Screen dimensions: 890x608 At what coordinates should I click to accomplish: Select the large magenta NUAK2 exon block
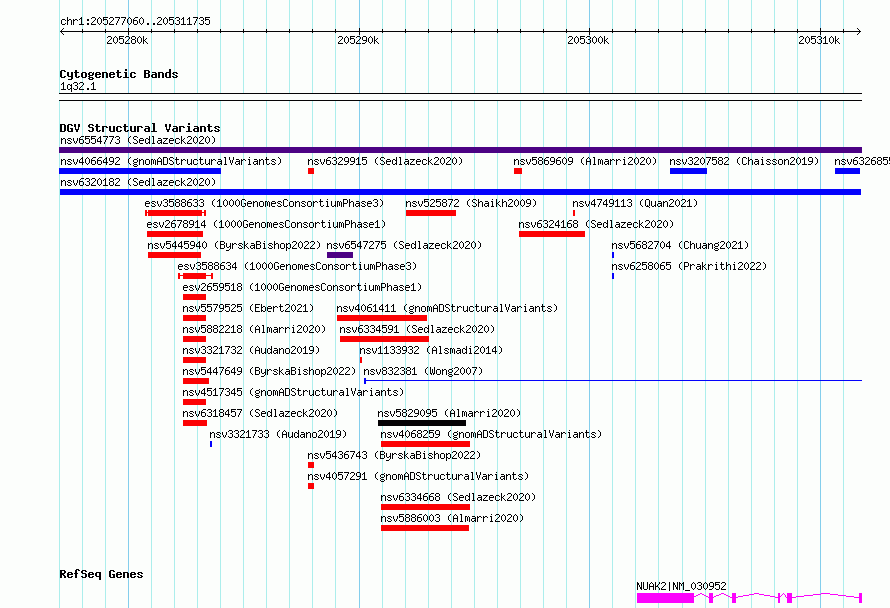point(665,598)
